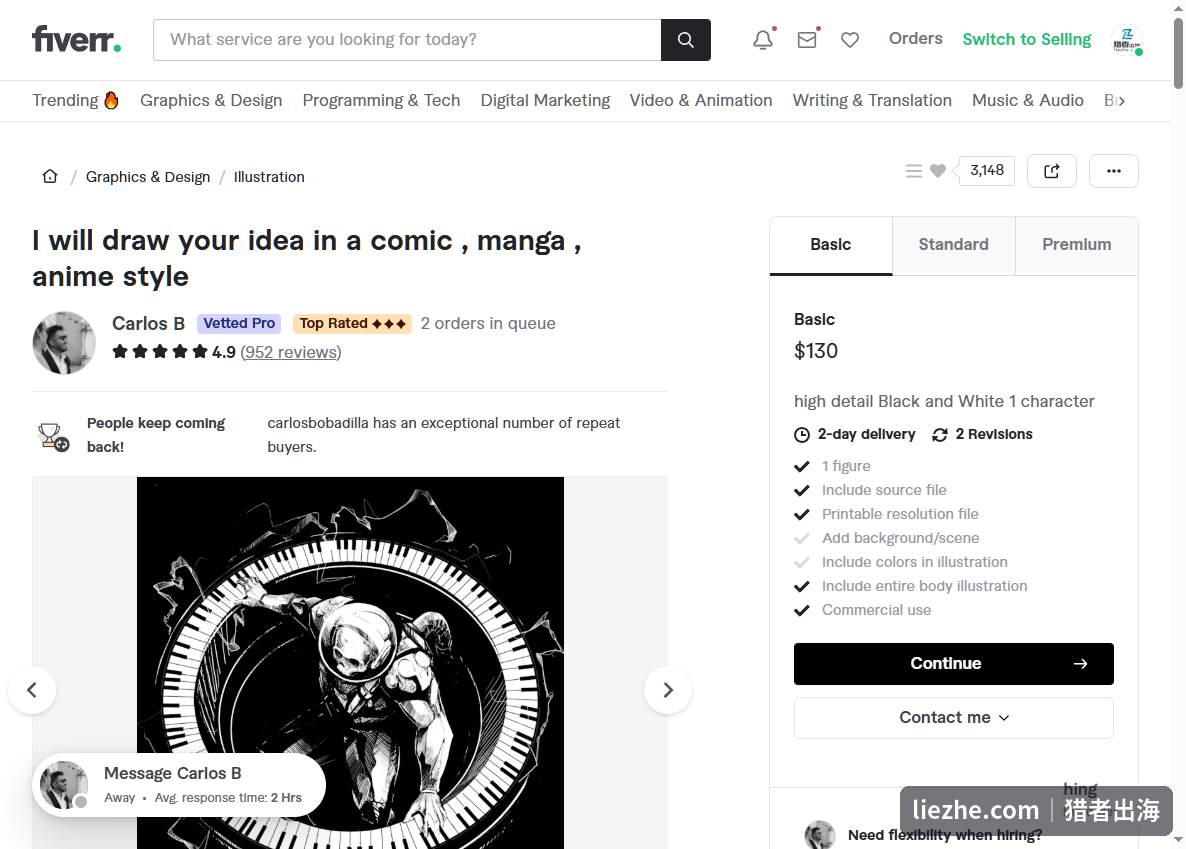
Task: Open Writing & Translation menu
Action: (872, 101)
